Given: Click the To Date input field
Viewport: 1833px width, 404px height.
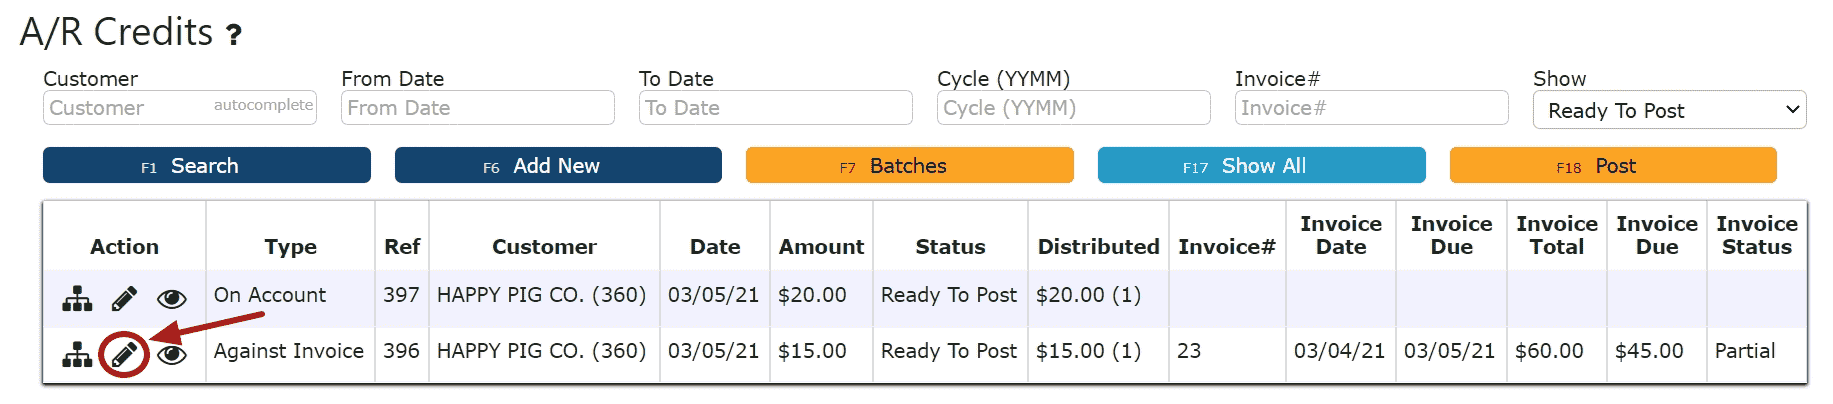Looking at the screenshot, I should 776,108.
